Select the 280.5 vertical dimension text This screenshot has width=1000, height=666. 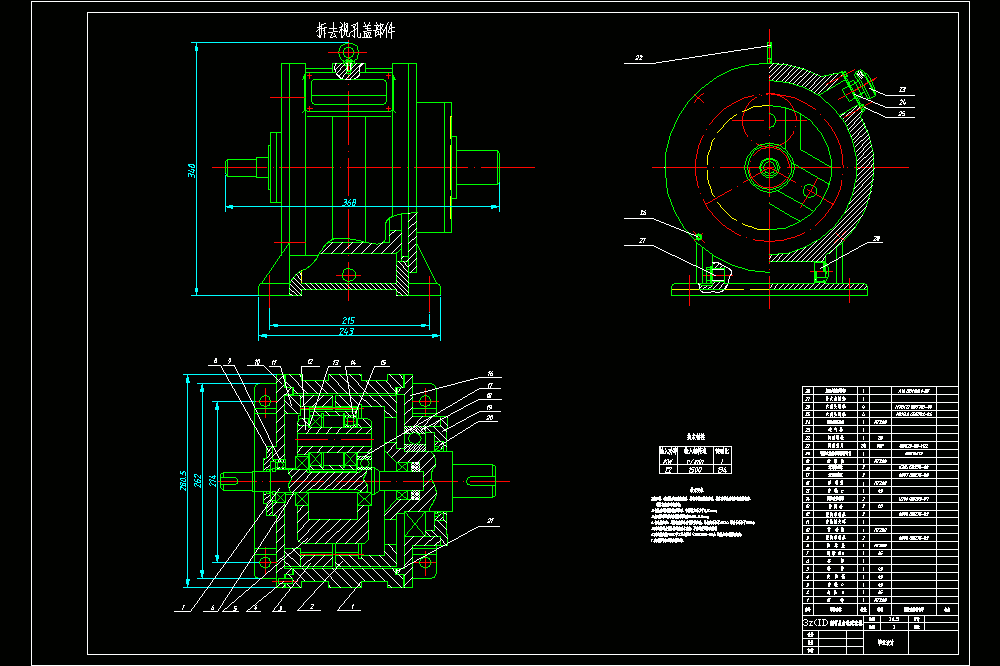184,480
